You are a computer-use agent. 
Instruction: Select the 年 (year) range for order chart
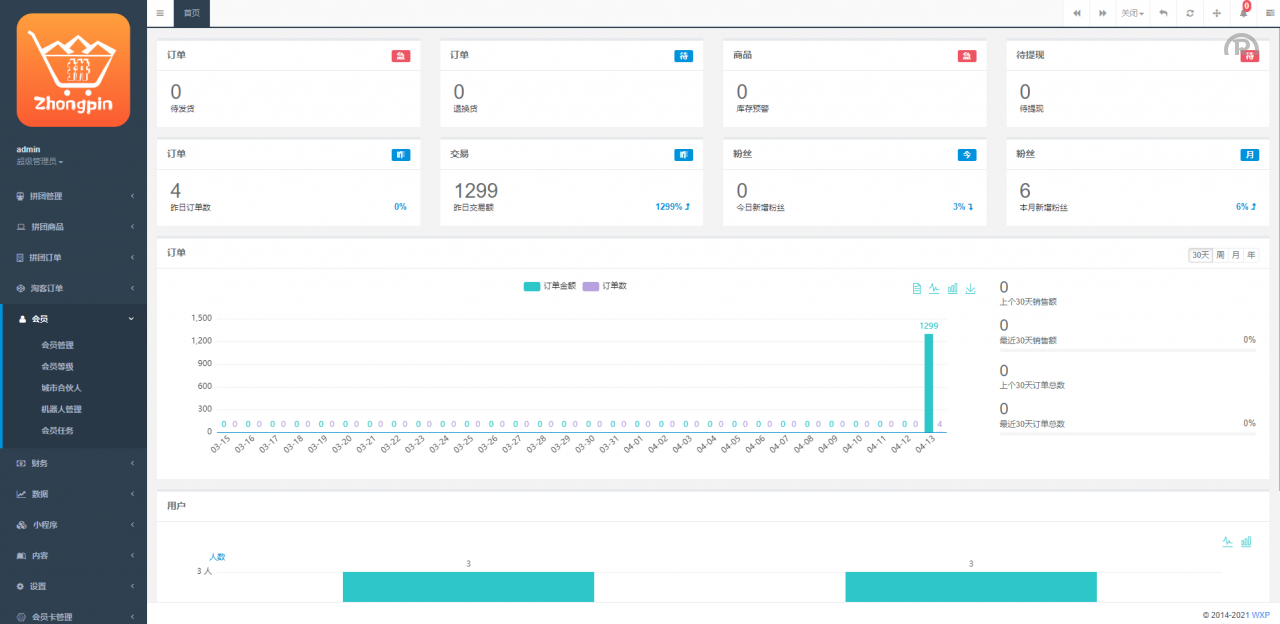(x=1251, y=255)
